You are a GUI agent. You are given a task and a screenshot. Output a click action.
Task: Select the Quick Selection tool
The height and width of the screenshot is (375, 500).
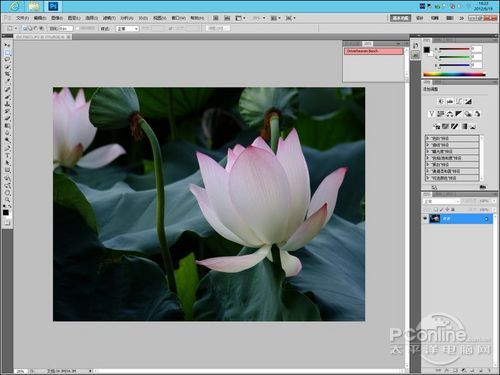[7, 67]
